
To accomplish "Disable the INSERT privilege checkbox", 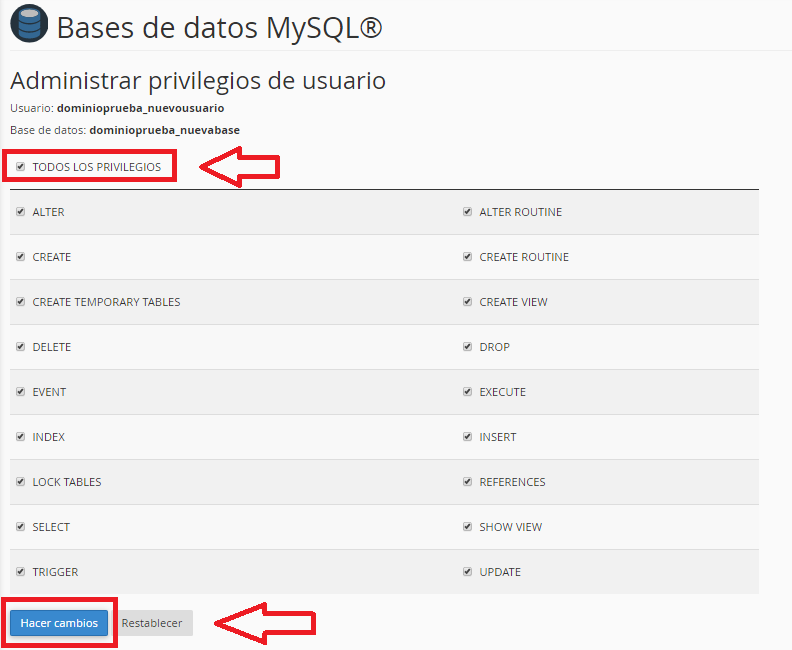I will (x=467, y=436).
